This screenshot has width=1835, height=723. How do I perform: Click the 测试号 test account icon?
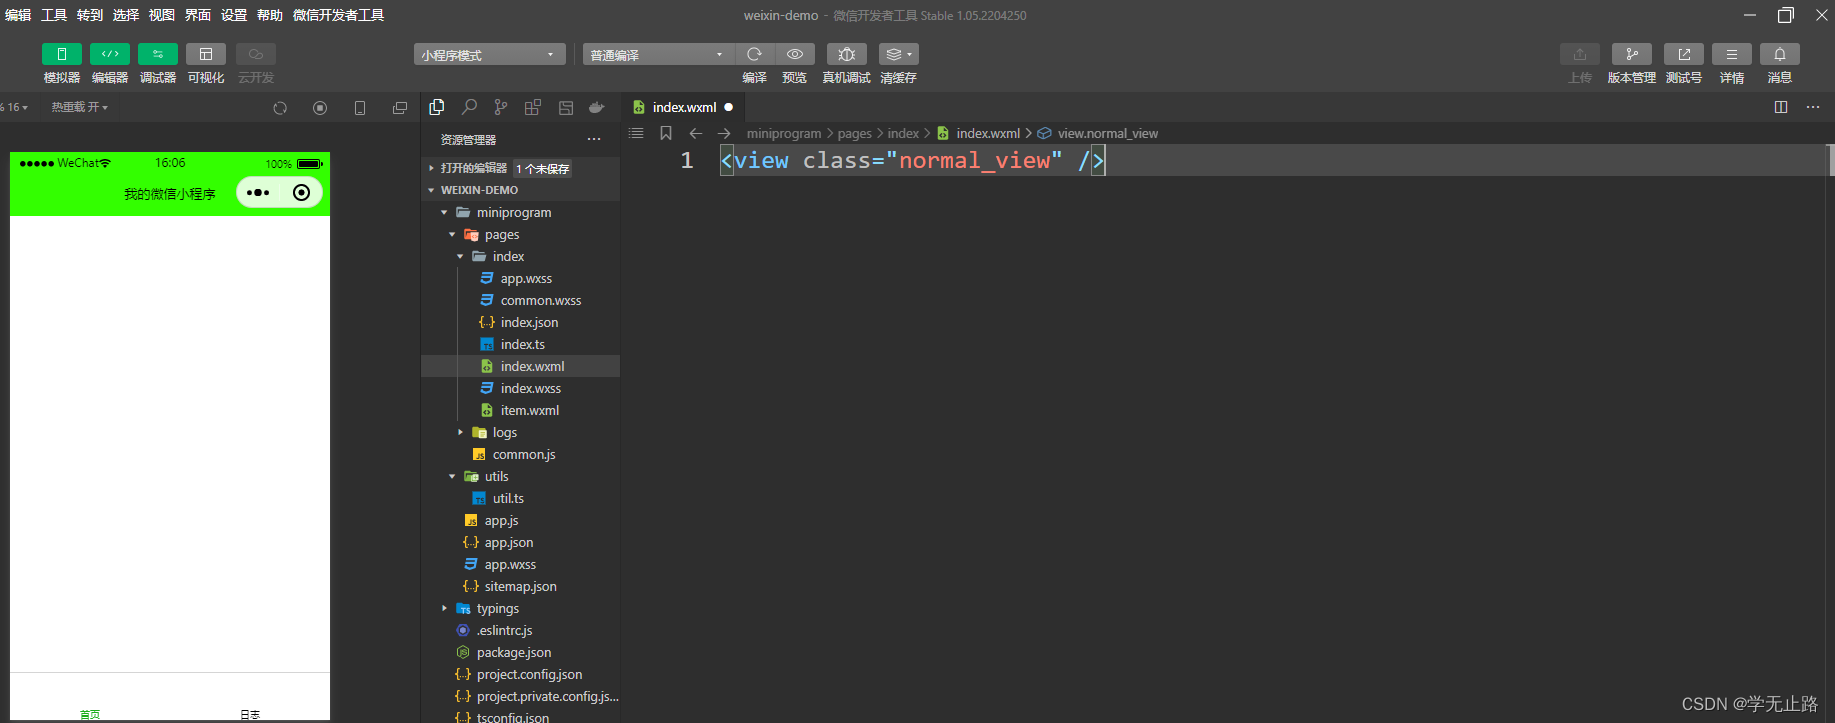[1684, 54]
